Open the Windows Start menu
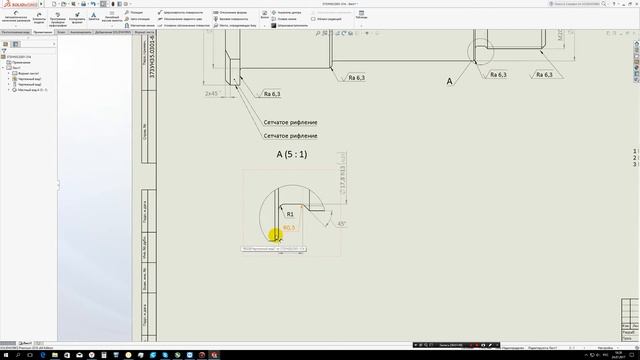Viewport: 640px width, 360px height. pos(6,355)
